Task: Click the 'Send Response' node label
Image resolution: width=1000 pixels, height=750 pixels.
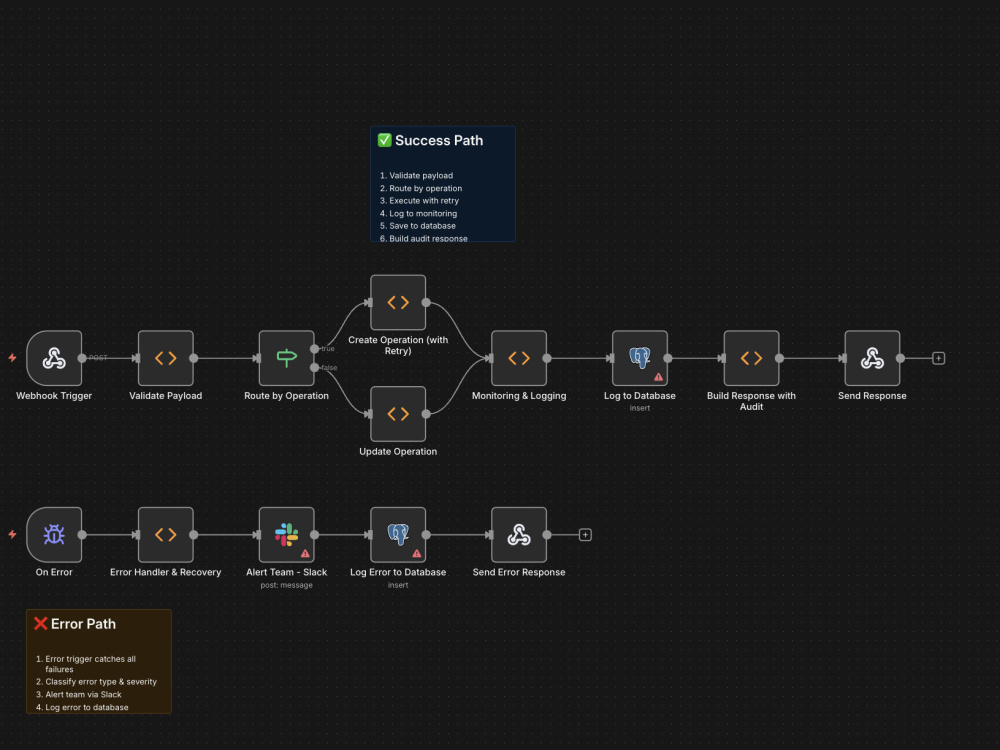Action: point(872,396)
